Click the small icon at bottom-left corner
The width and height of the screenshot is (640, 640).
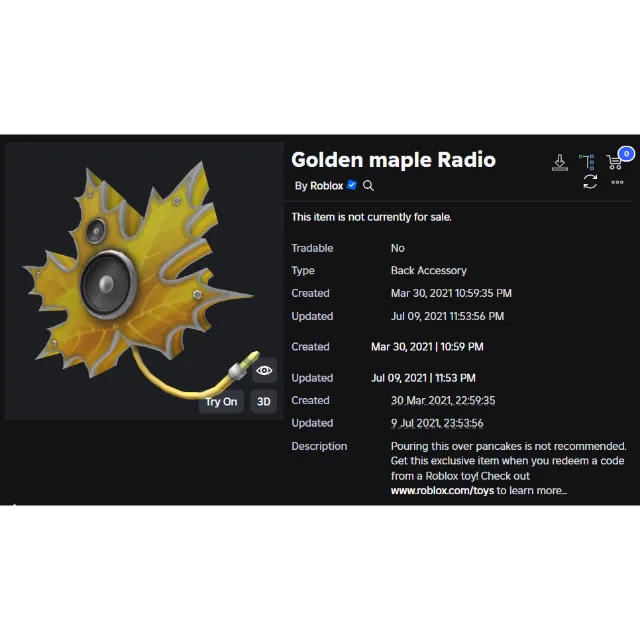tap(12, 508)
